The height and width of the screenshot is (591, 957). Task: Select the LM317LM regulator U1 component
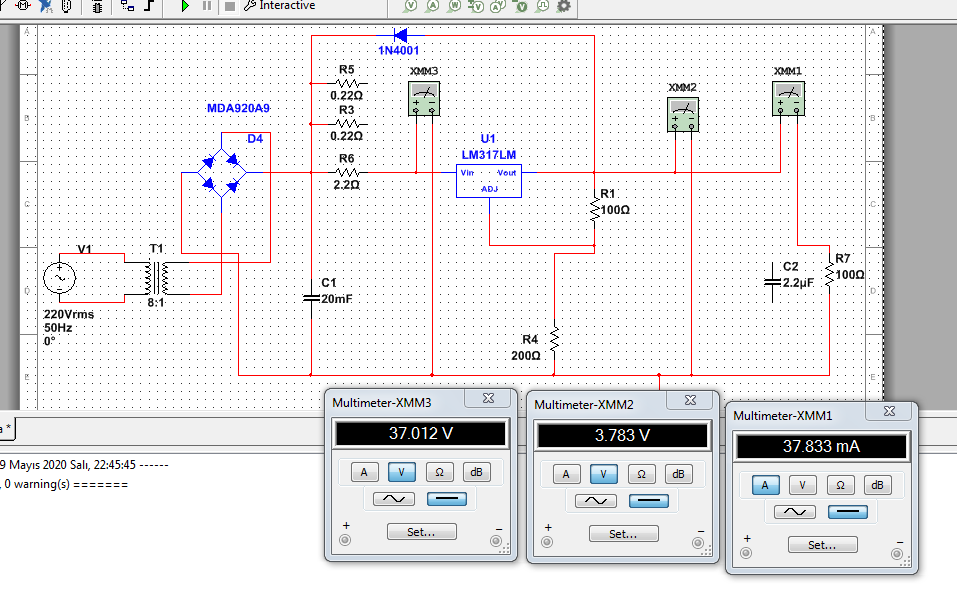pyautogui.click(x=489, y=180)
